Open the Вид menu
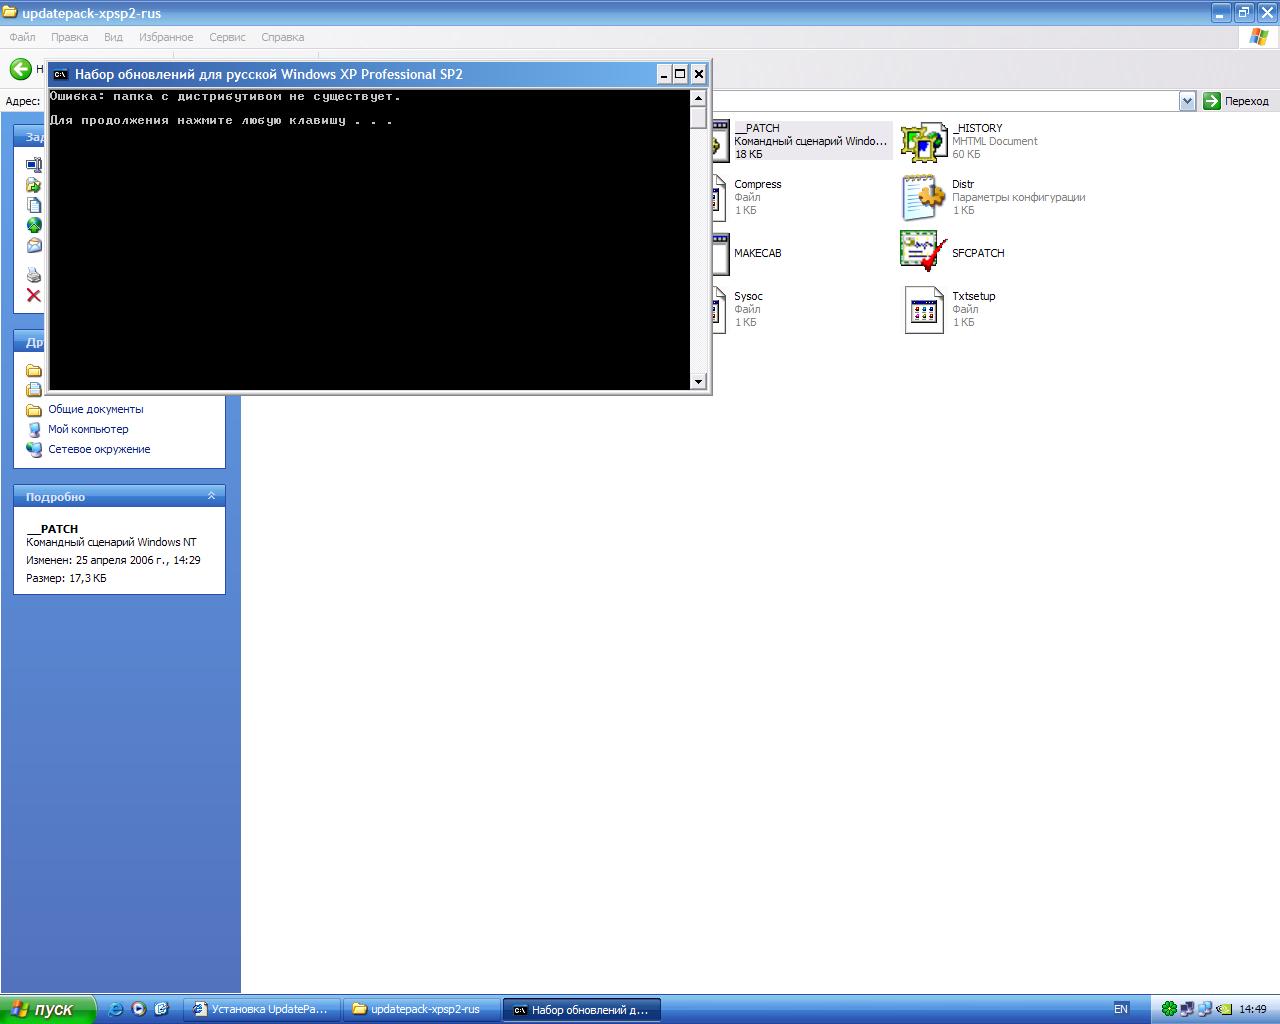1280x1024 pixels. (113, 37)
